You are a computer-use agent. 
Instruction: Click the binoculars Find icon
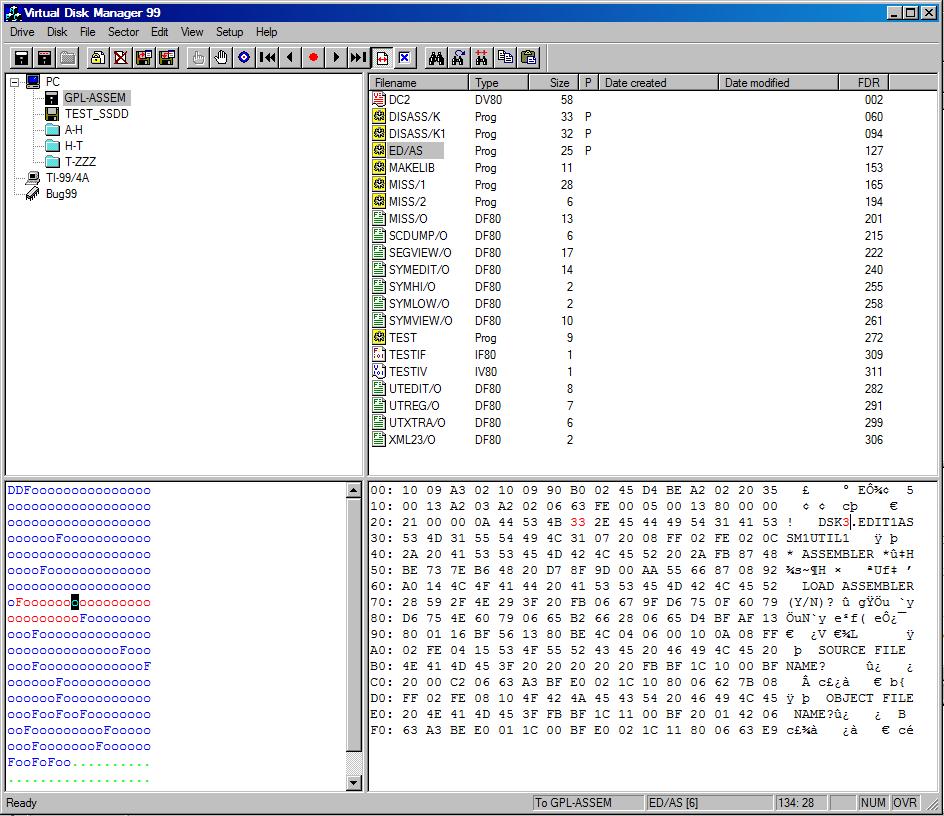point(436,58)
